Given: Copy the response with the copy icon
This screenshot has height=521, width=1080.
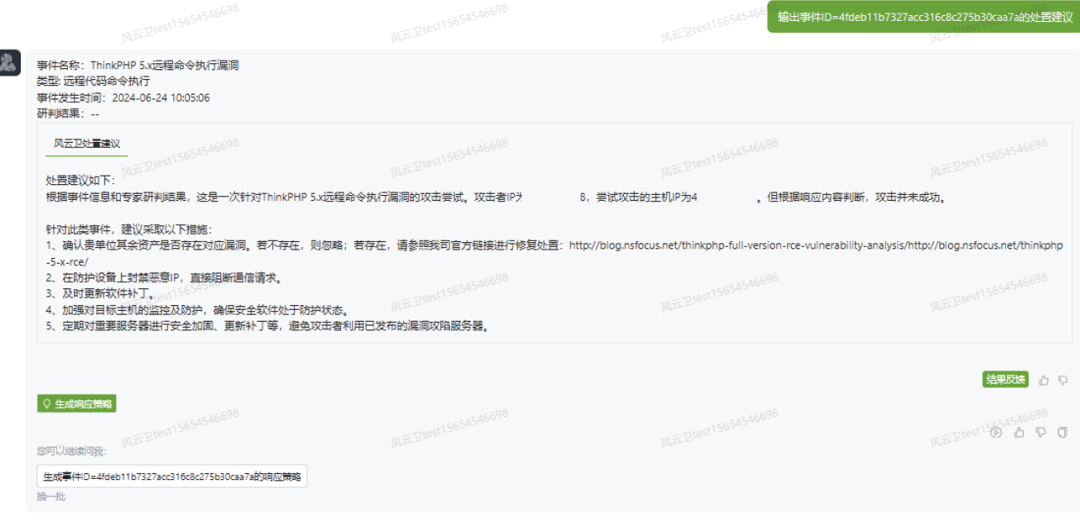Looking at the screenshot, I should 1063,432.
